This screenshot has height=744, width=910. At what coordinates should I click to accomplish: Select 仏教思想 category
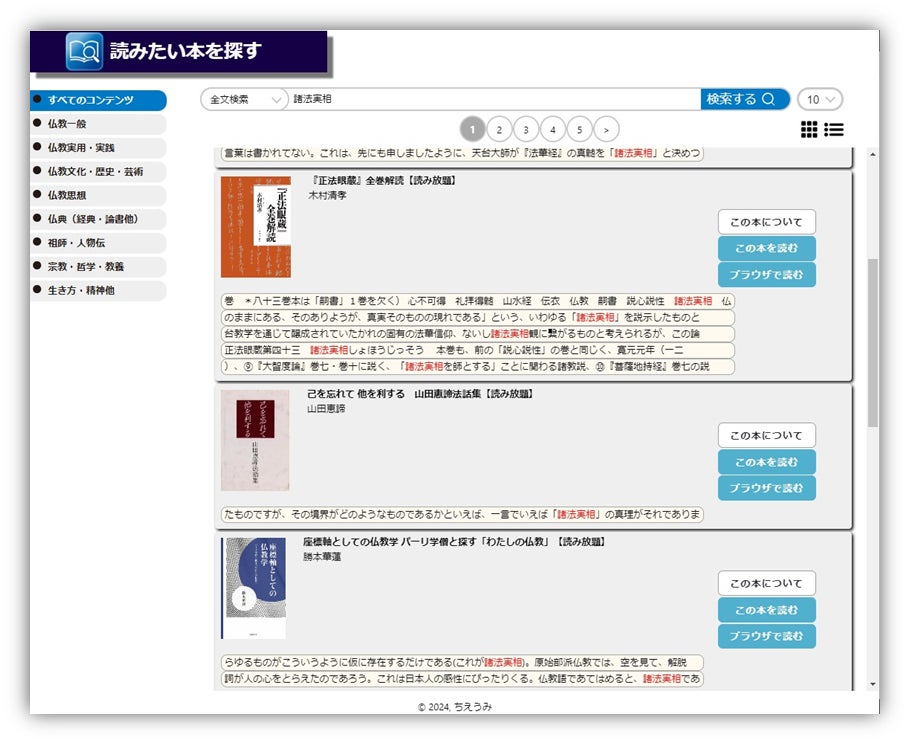tap(98, 195)
